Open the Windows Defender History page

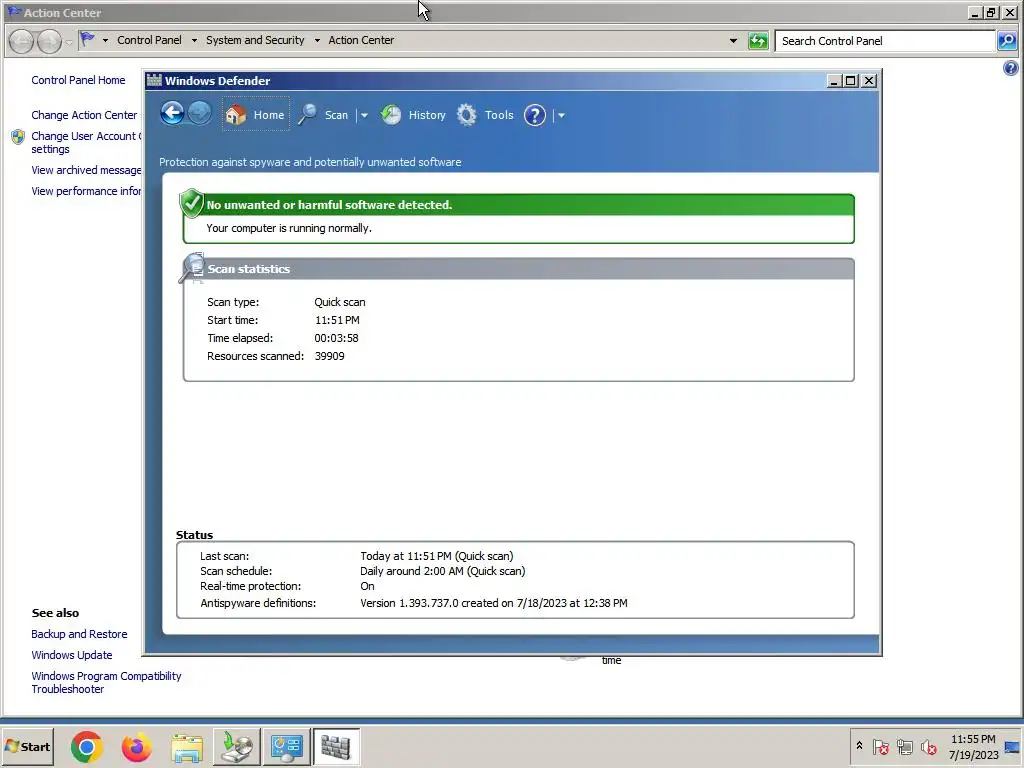413,115
